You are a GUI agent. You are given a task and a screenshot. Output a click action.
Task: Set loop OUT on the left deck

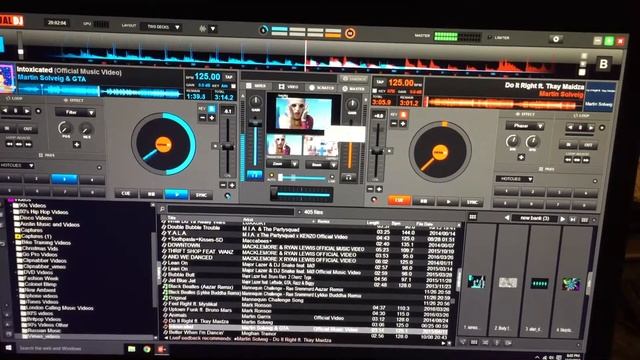point(28,129)
